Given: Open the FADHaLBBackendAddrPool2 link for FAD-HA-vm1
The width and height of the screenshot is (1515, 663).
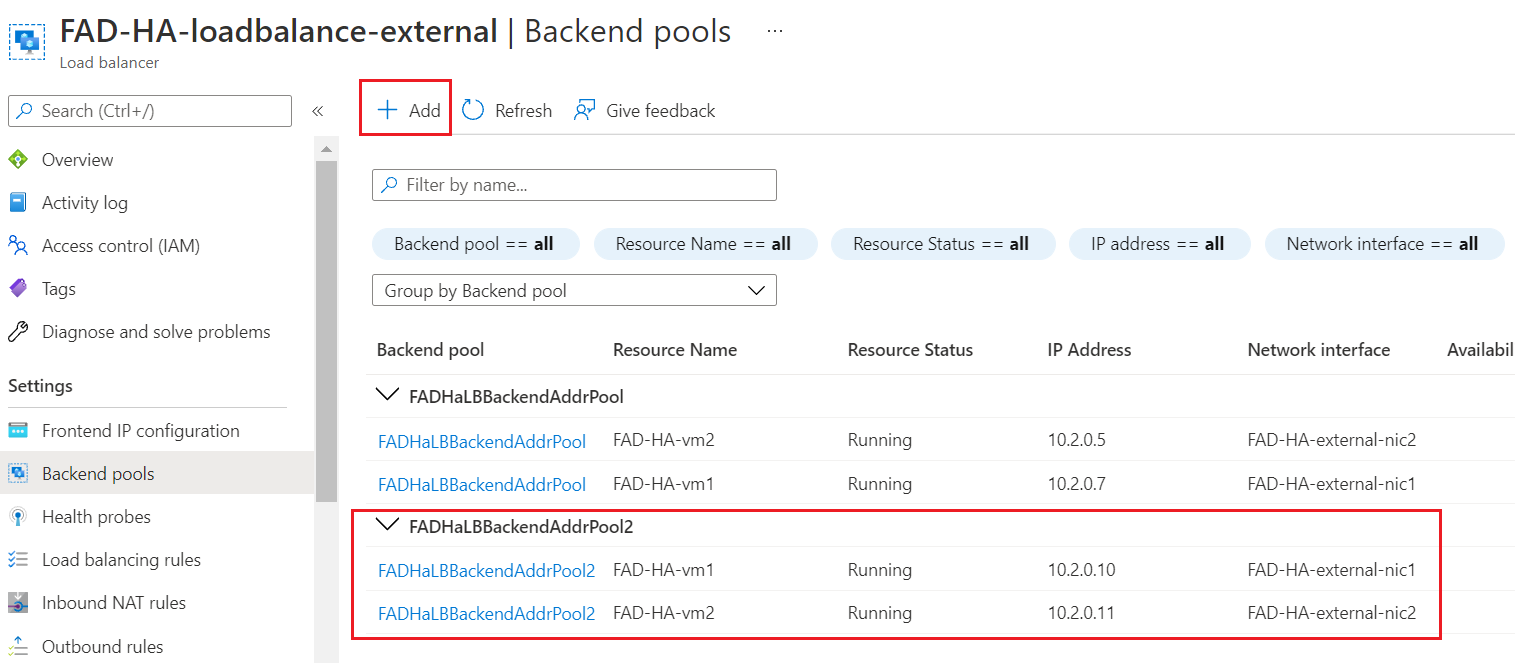Looking at the screenshot, I should coord(486,569).
